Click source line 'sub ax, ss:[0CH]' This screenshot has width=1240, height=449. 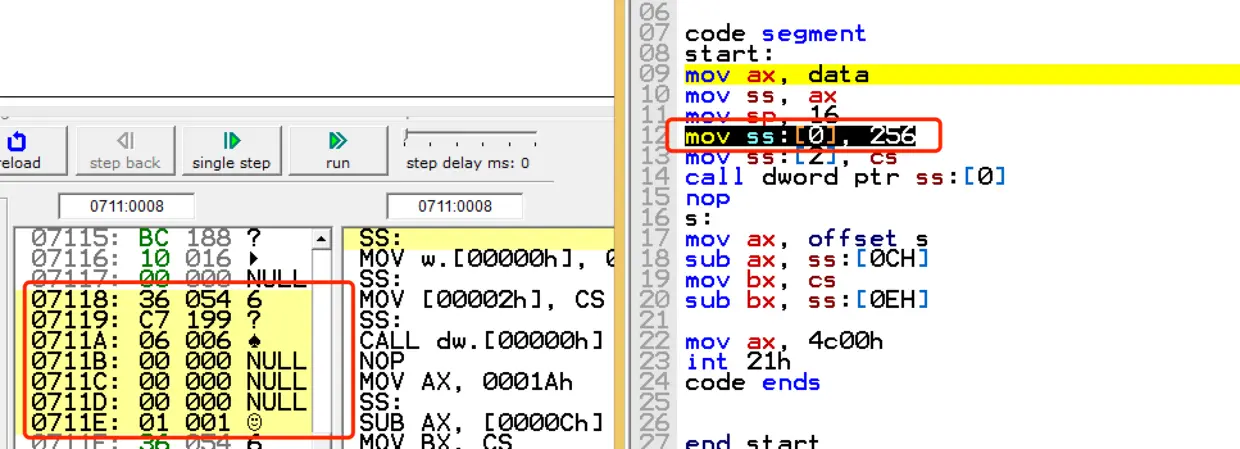806,259
